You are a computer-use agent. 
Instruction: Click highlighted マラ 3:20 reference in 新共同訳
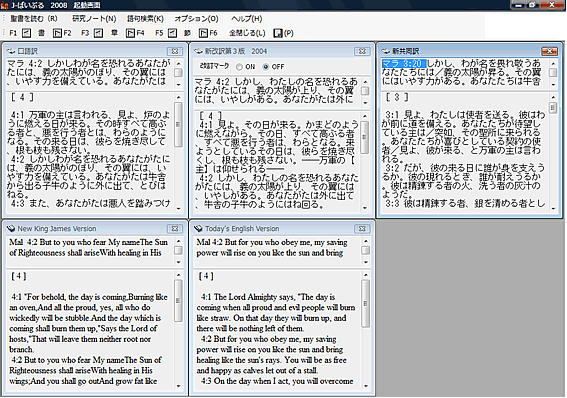click(x=404, y=64)
